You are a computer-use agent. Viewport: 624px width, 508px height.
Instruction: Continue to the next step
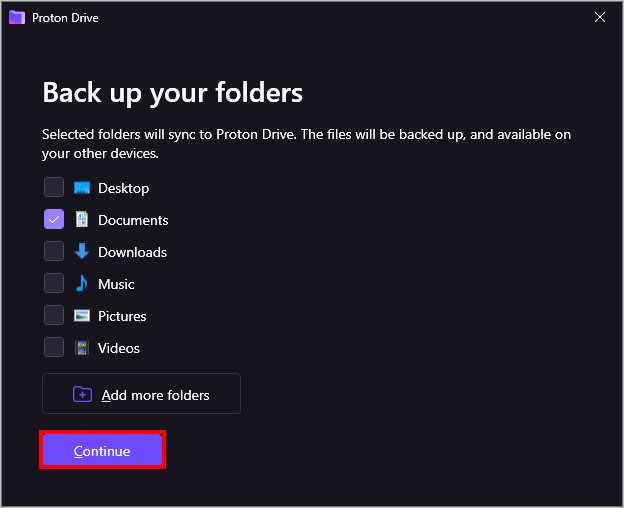coord(102,450)
